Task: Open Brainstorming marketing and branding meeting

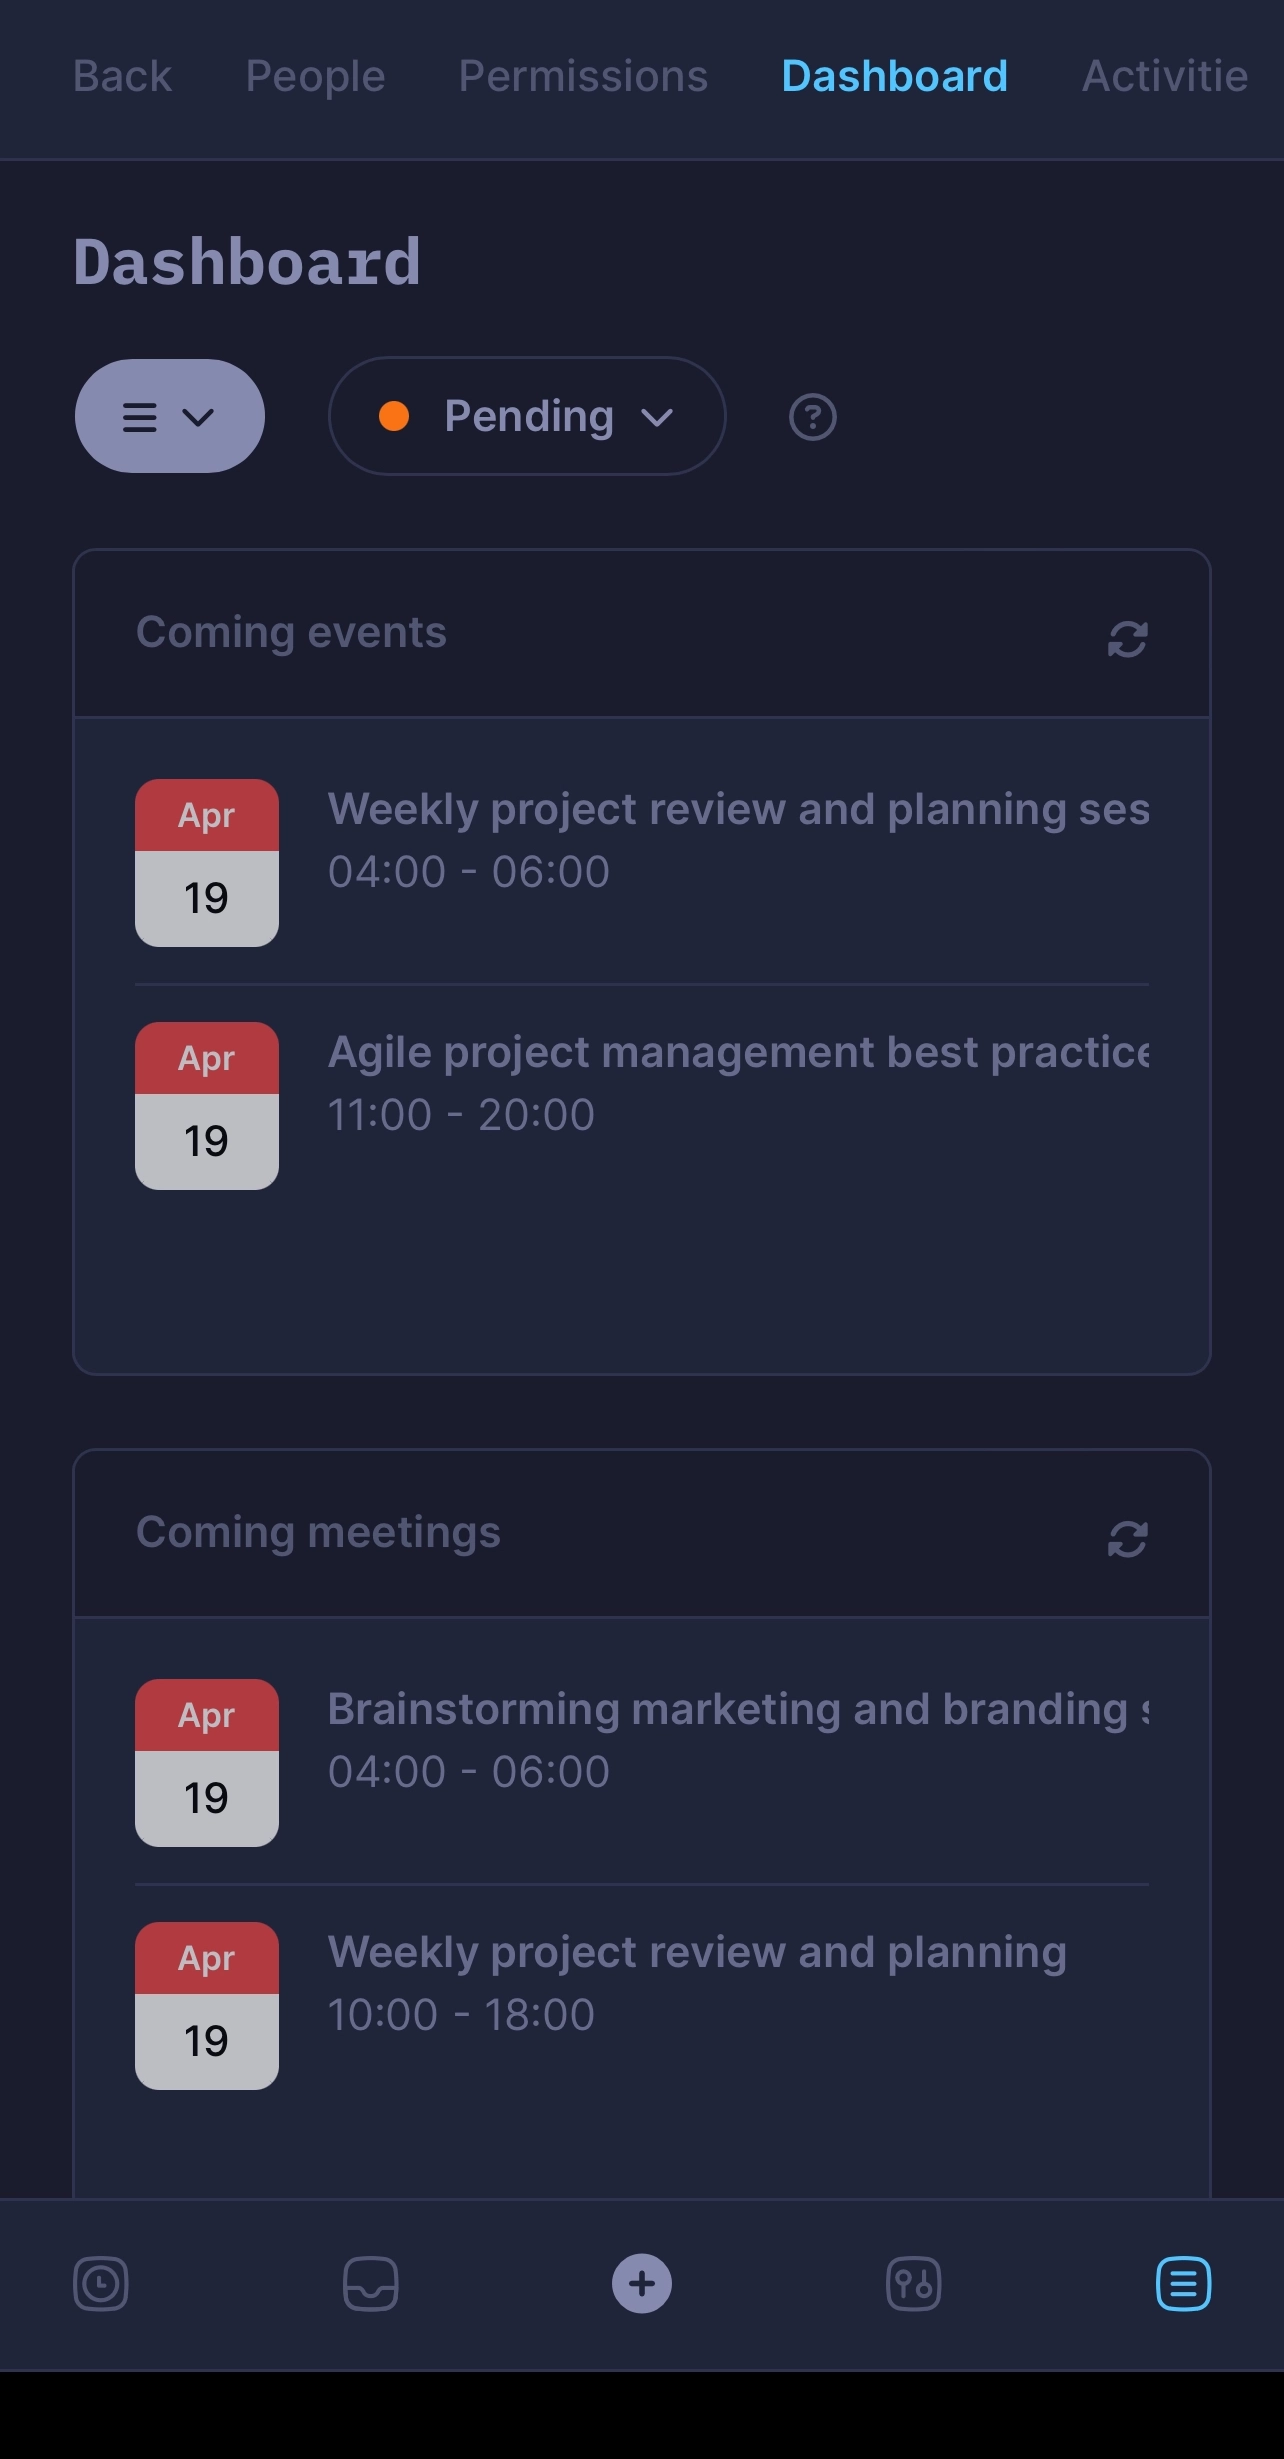Action: click(x=738, y=1709)
